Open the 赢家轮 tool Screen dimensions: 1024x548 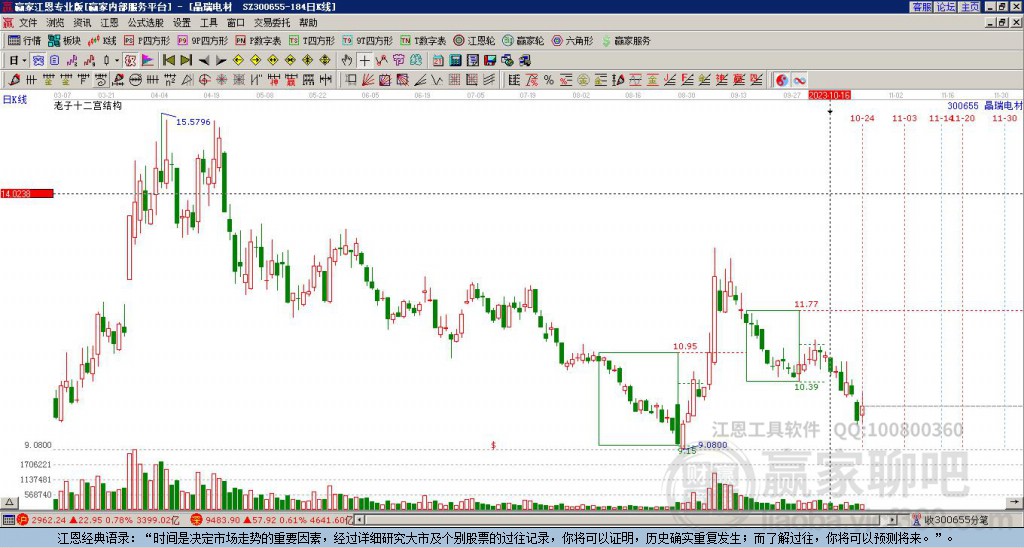click(523, 40)
